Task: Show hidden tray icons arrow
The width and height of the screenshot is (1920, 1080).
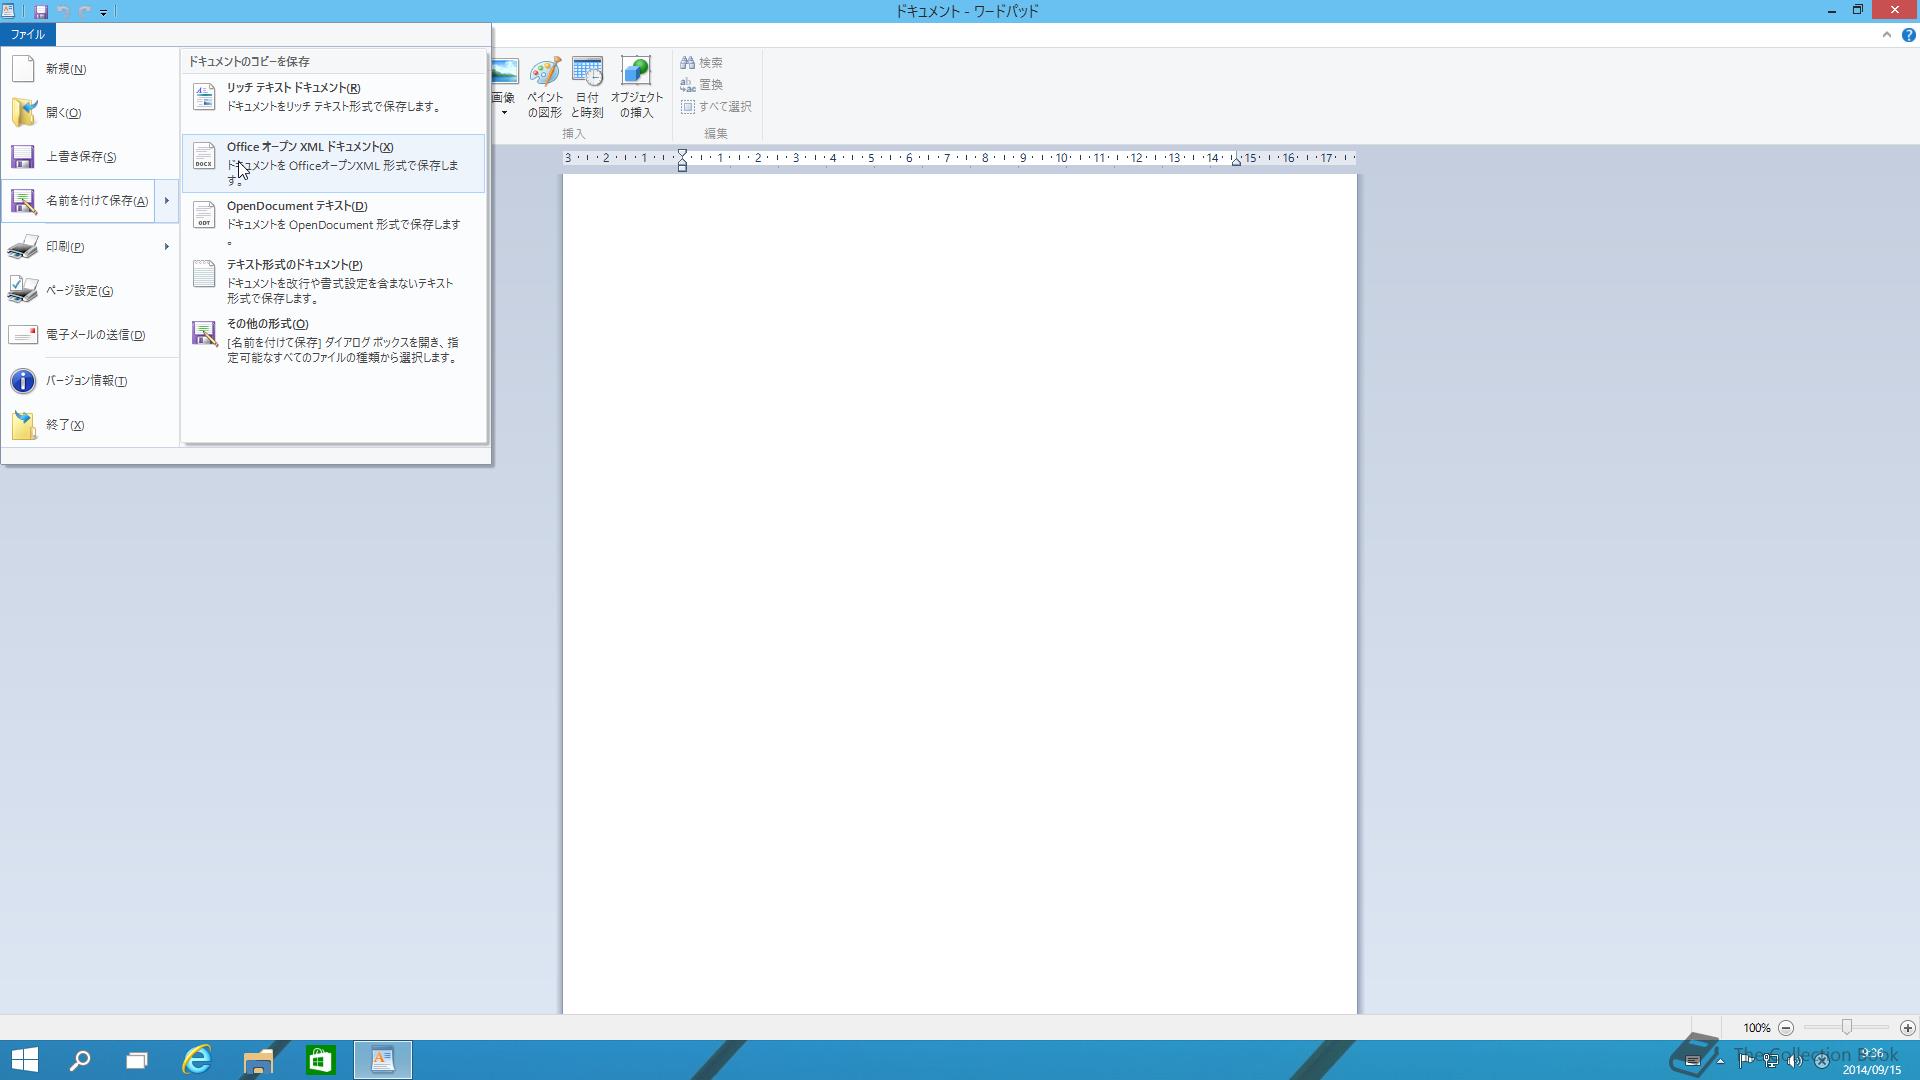Action: [x=1720, y=1061]
